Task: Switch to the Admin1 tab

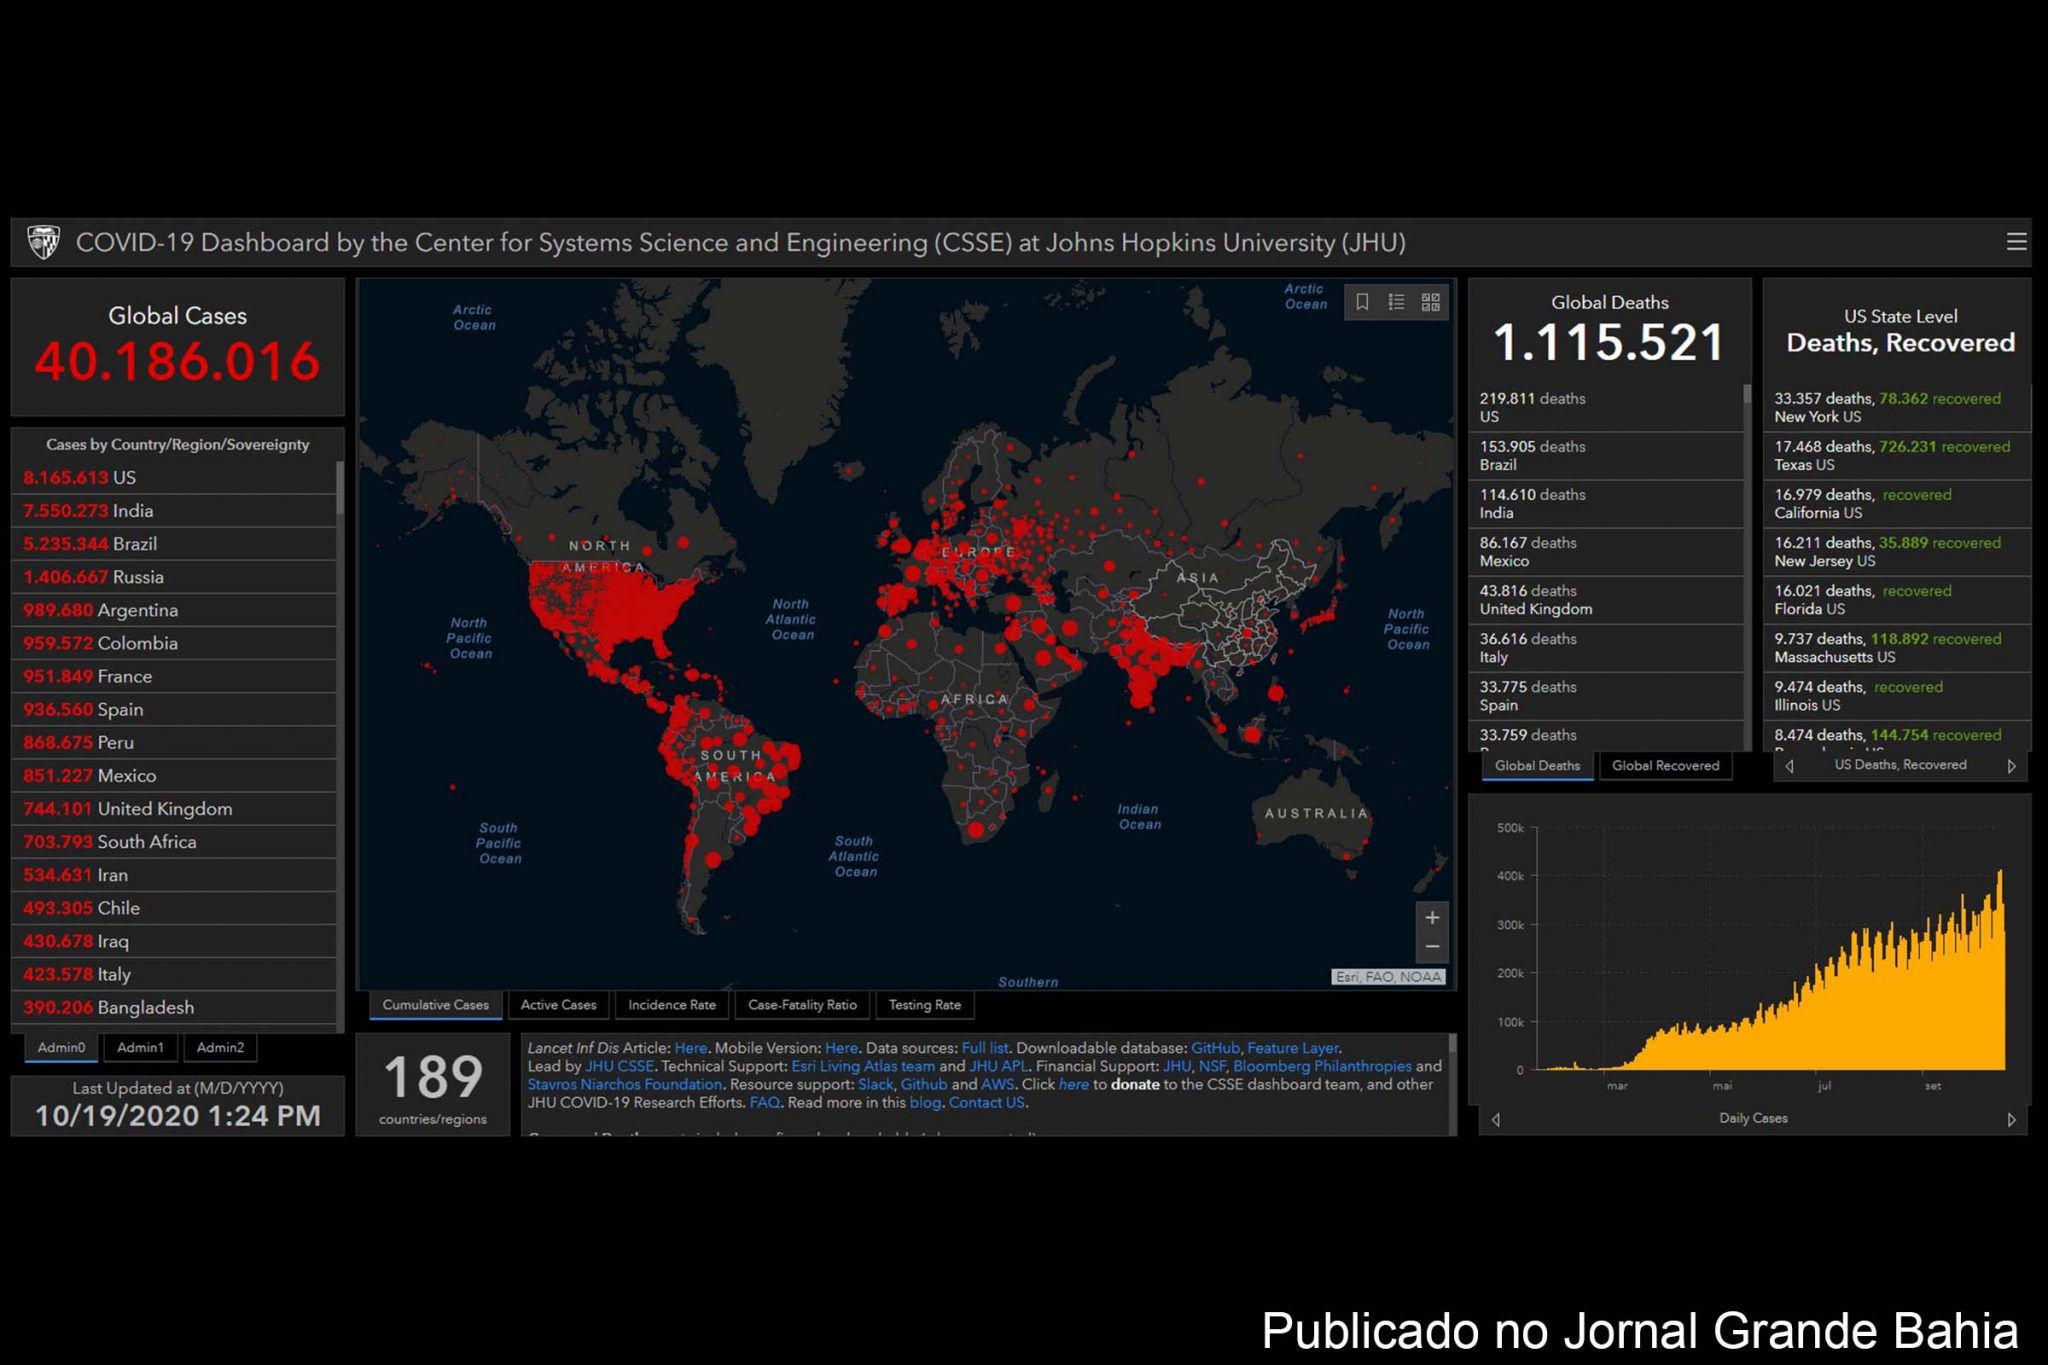Action: [140, 1047]
